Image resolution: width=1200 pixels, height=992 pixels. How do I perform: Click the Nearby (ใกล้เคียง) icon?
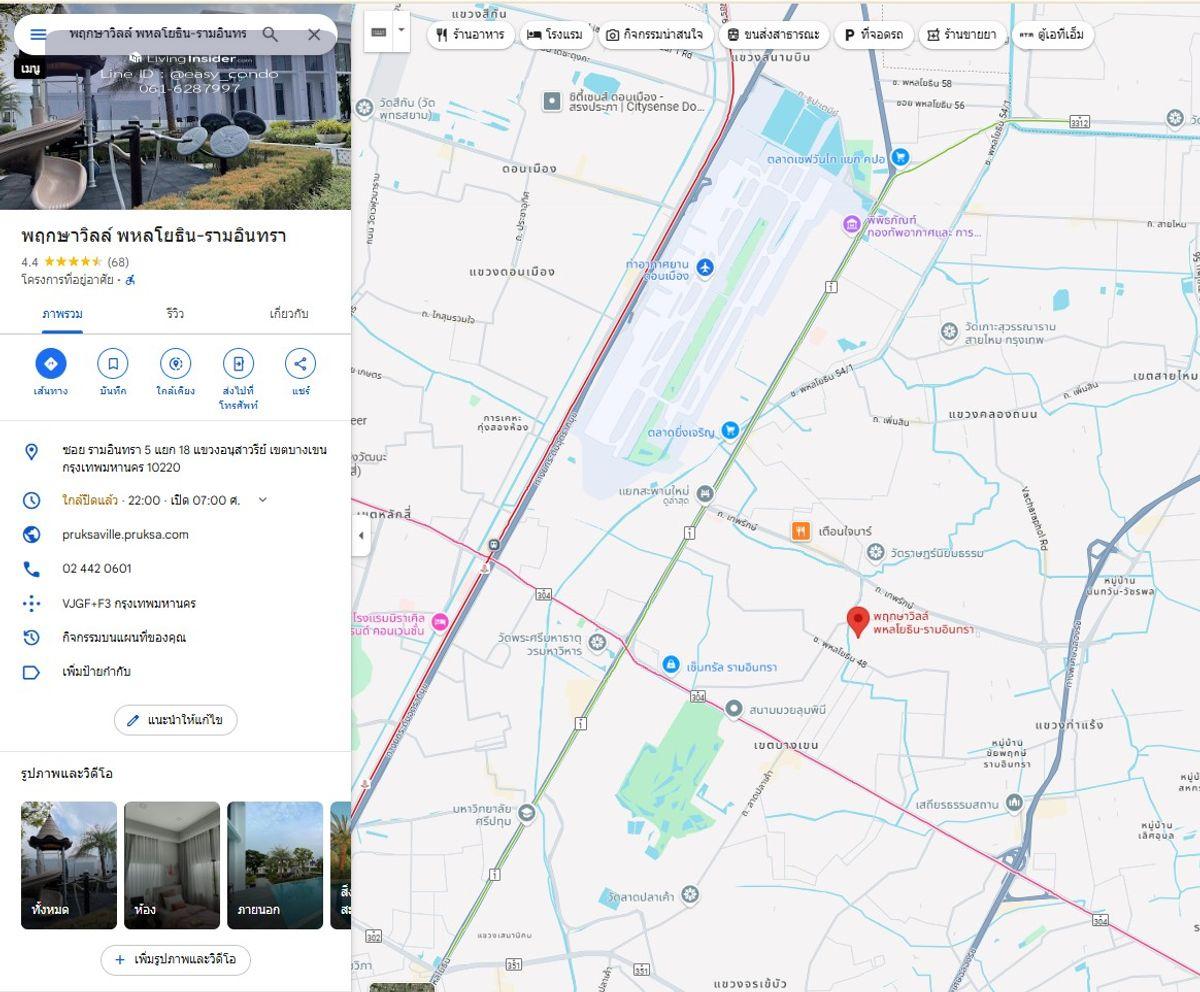175,364
